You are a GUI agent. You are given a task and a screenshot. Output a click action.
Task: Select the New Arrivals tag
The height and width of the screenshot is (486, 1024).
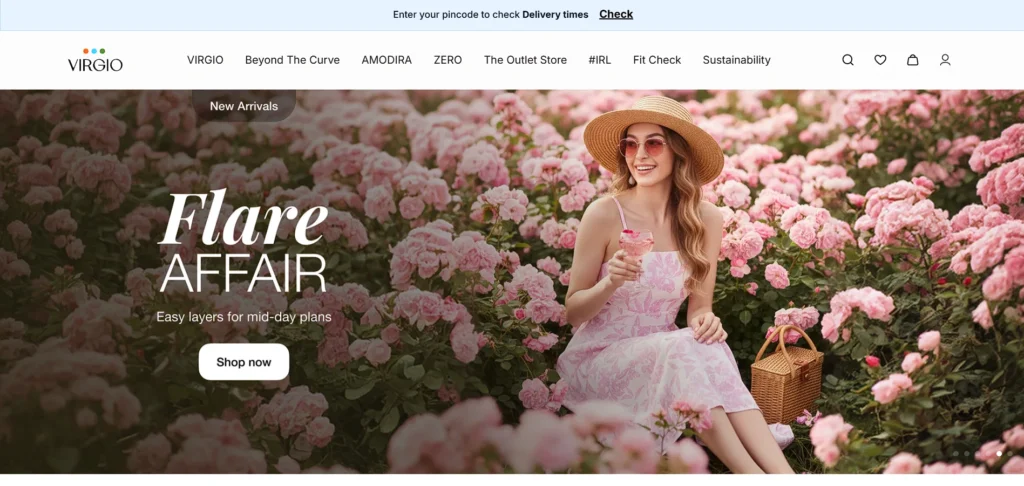pyautogui.click(x=243, y=106)
